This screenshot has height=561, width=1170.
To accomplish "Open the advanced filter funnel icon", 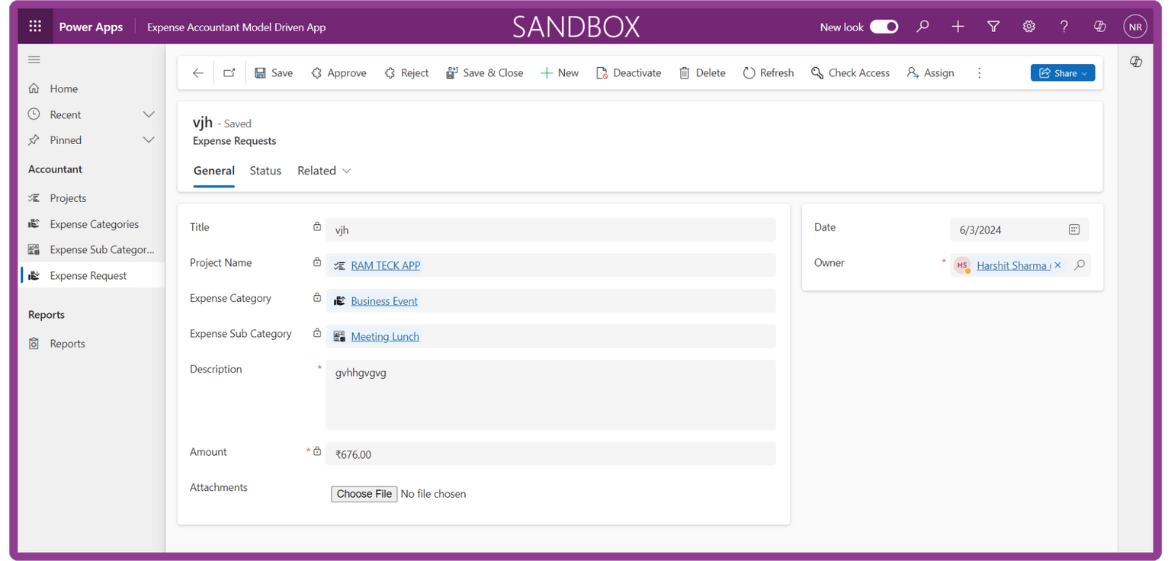I will click(x=993, y=27).
